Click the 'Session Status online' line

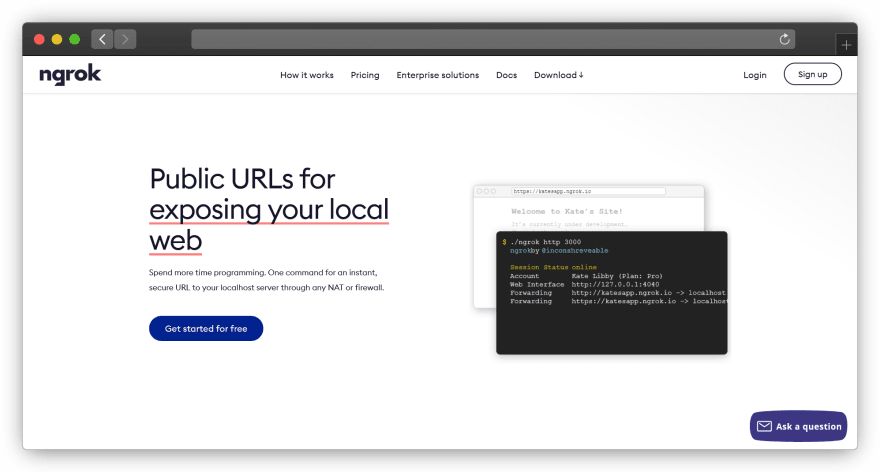553,267
